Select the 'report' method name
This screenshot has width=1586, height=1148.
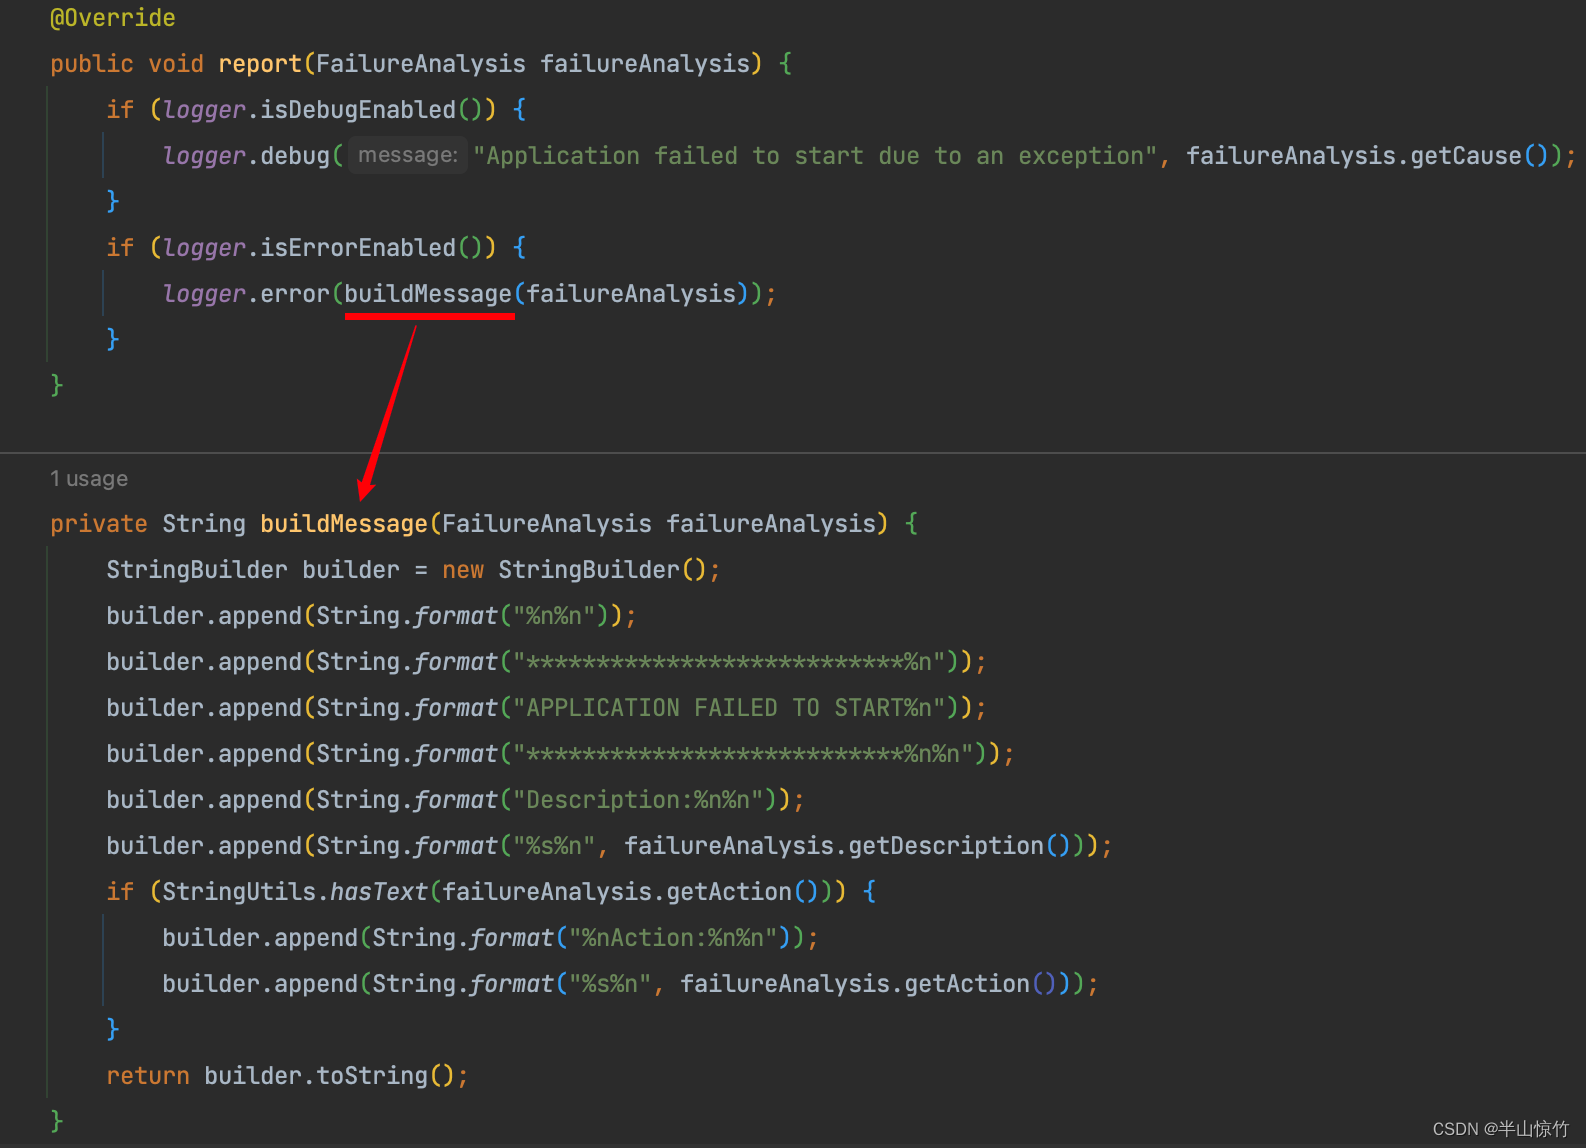260,64
